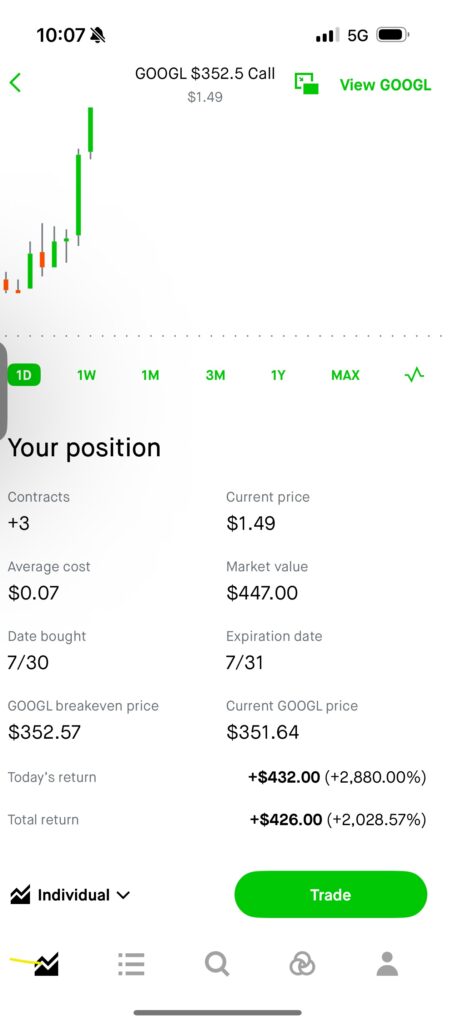Tap the green back arrow
The image size is (453, 1024).
tap(16, 83)
